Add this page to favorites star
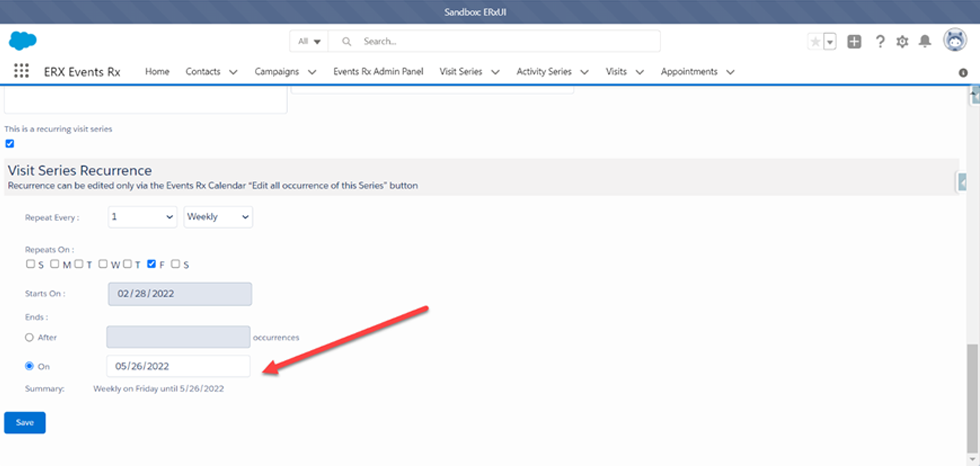 815,41
